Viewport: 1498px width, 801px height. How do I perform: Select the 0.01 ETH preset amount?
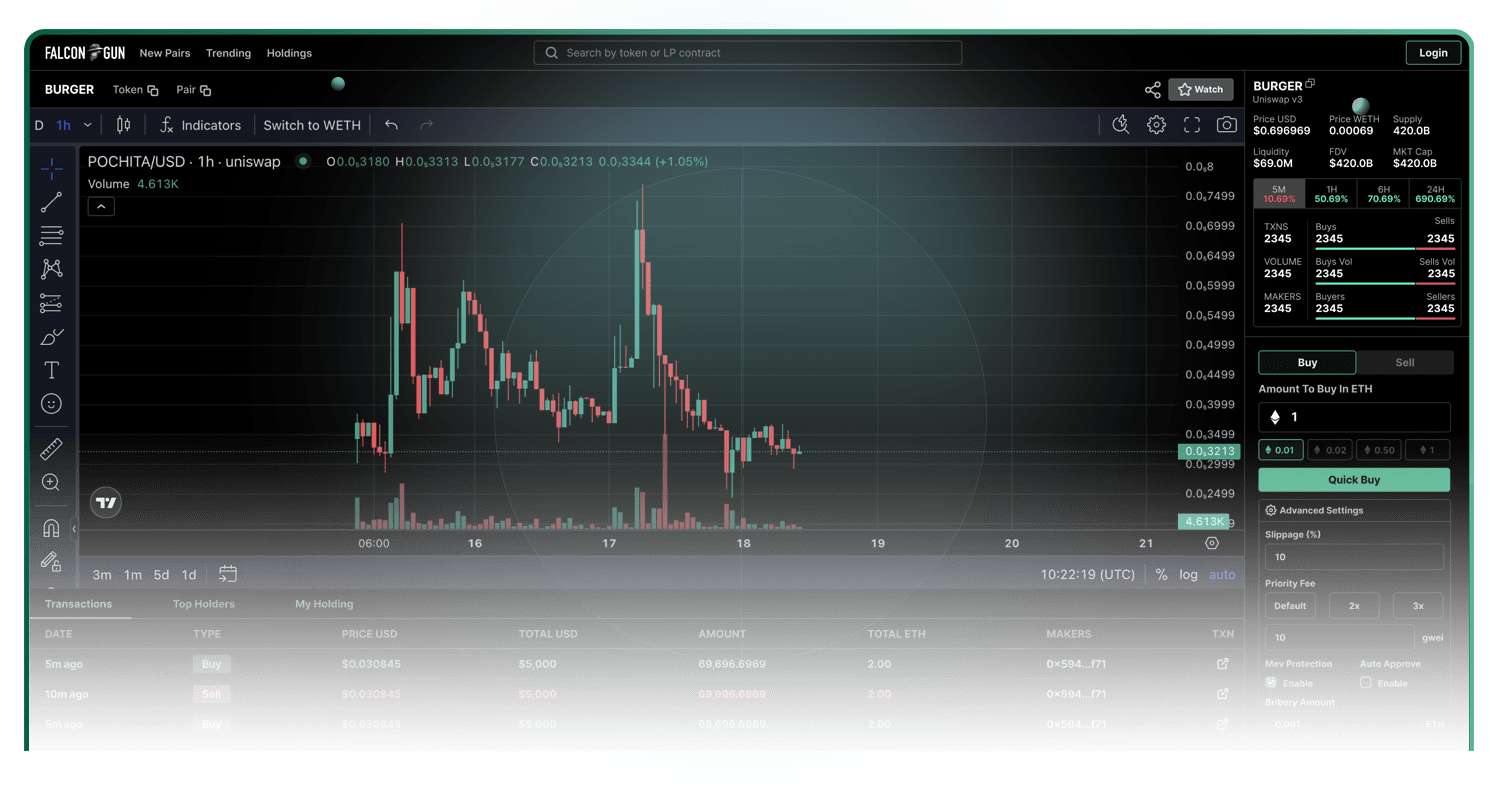coord(1280,450)
